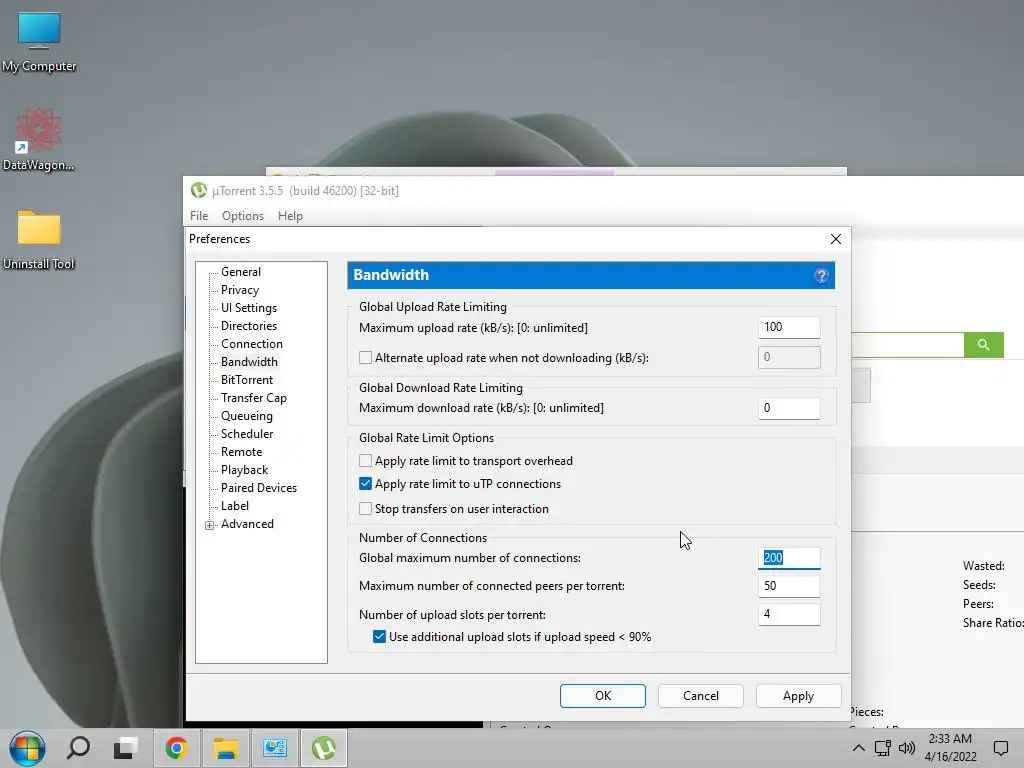Open the Help menu
1024x768 pixels.
[290, 216]
